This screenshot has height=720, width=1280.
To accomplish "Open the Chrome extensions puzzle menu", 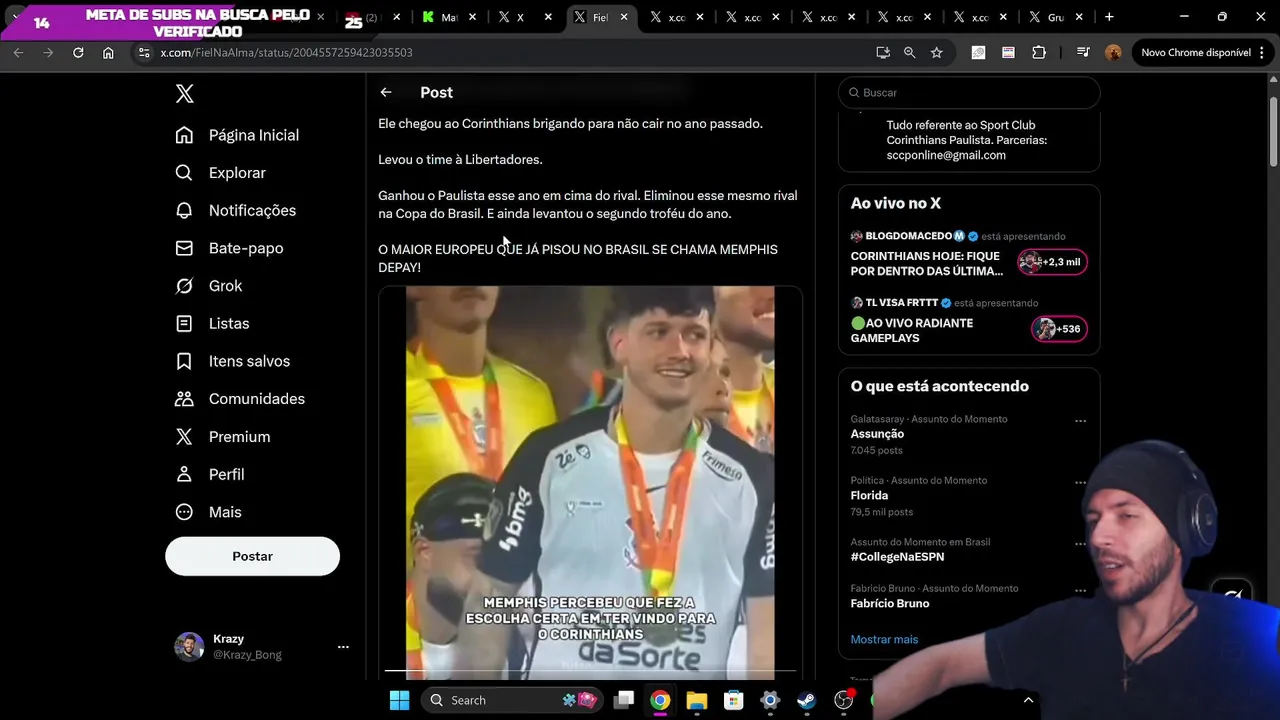I will (1039, 52).
